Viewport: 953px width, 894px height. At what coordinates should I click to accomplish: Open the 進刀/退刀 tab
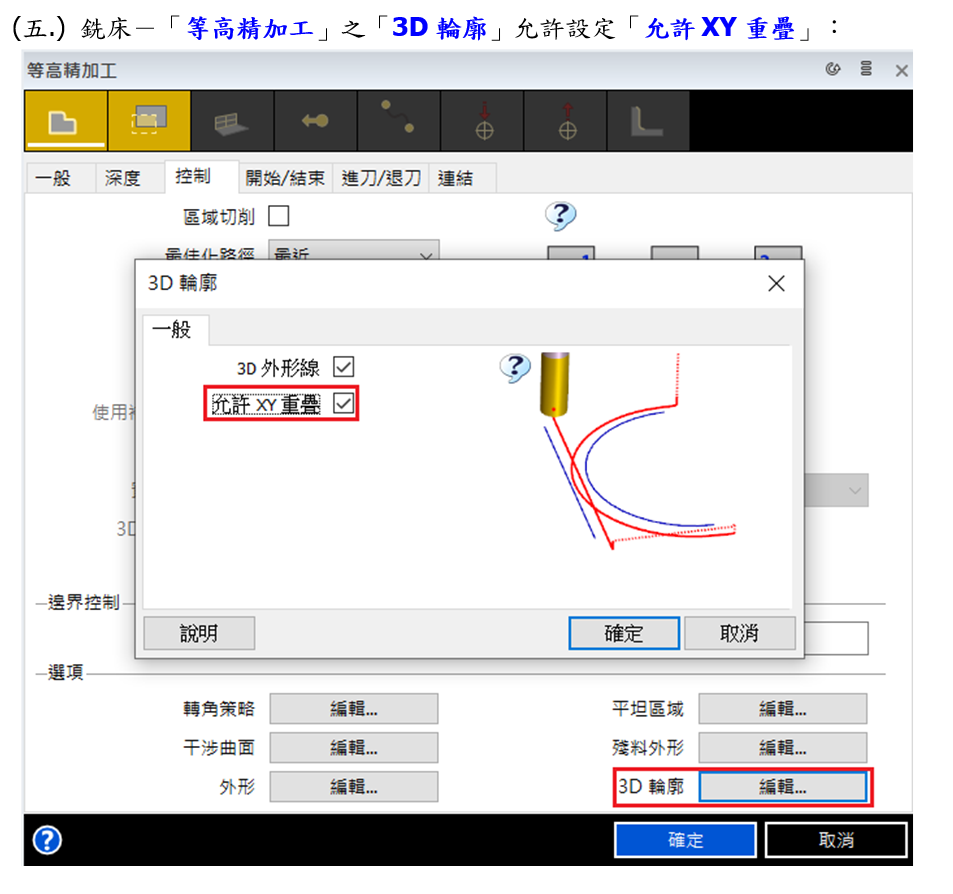(x=381, y=178)
